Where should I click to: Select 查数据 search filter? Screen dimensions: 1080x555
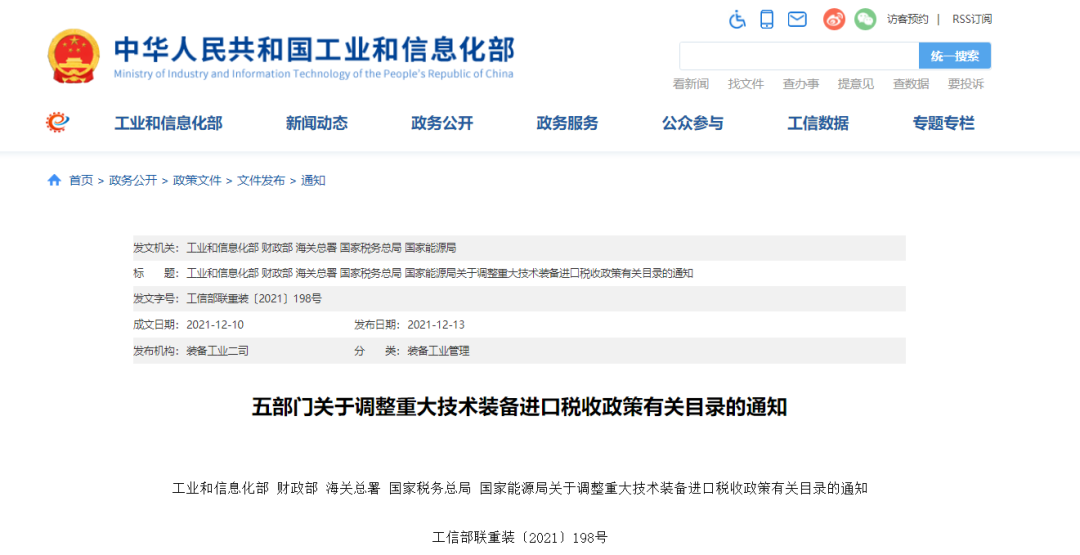click(x=911, y=84)
